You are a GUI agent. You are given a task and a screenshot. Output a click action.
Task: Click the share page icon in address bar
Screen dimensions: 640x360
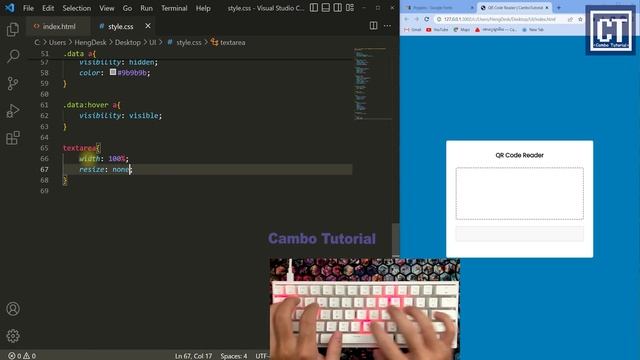[570, 19]
